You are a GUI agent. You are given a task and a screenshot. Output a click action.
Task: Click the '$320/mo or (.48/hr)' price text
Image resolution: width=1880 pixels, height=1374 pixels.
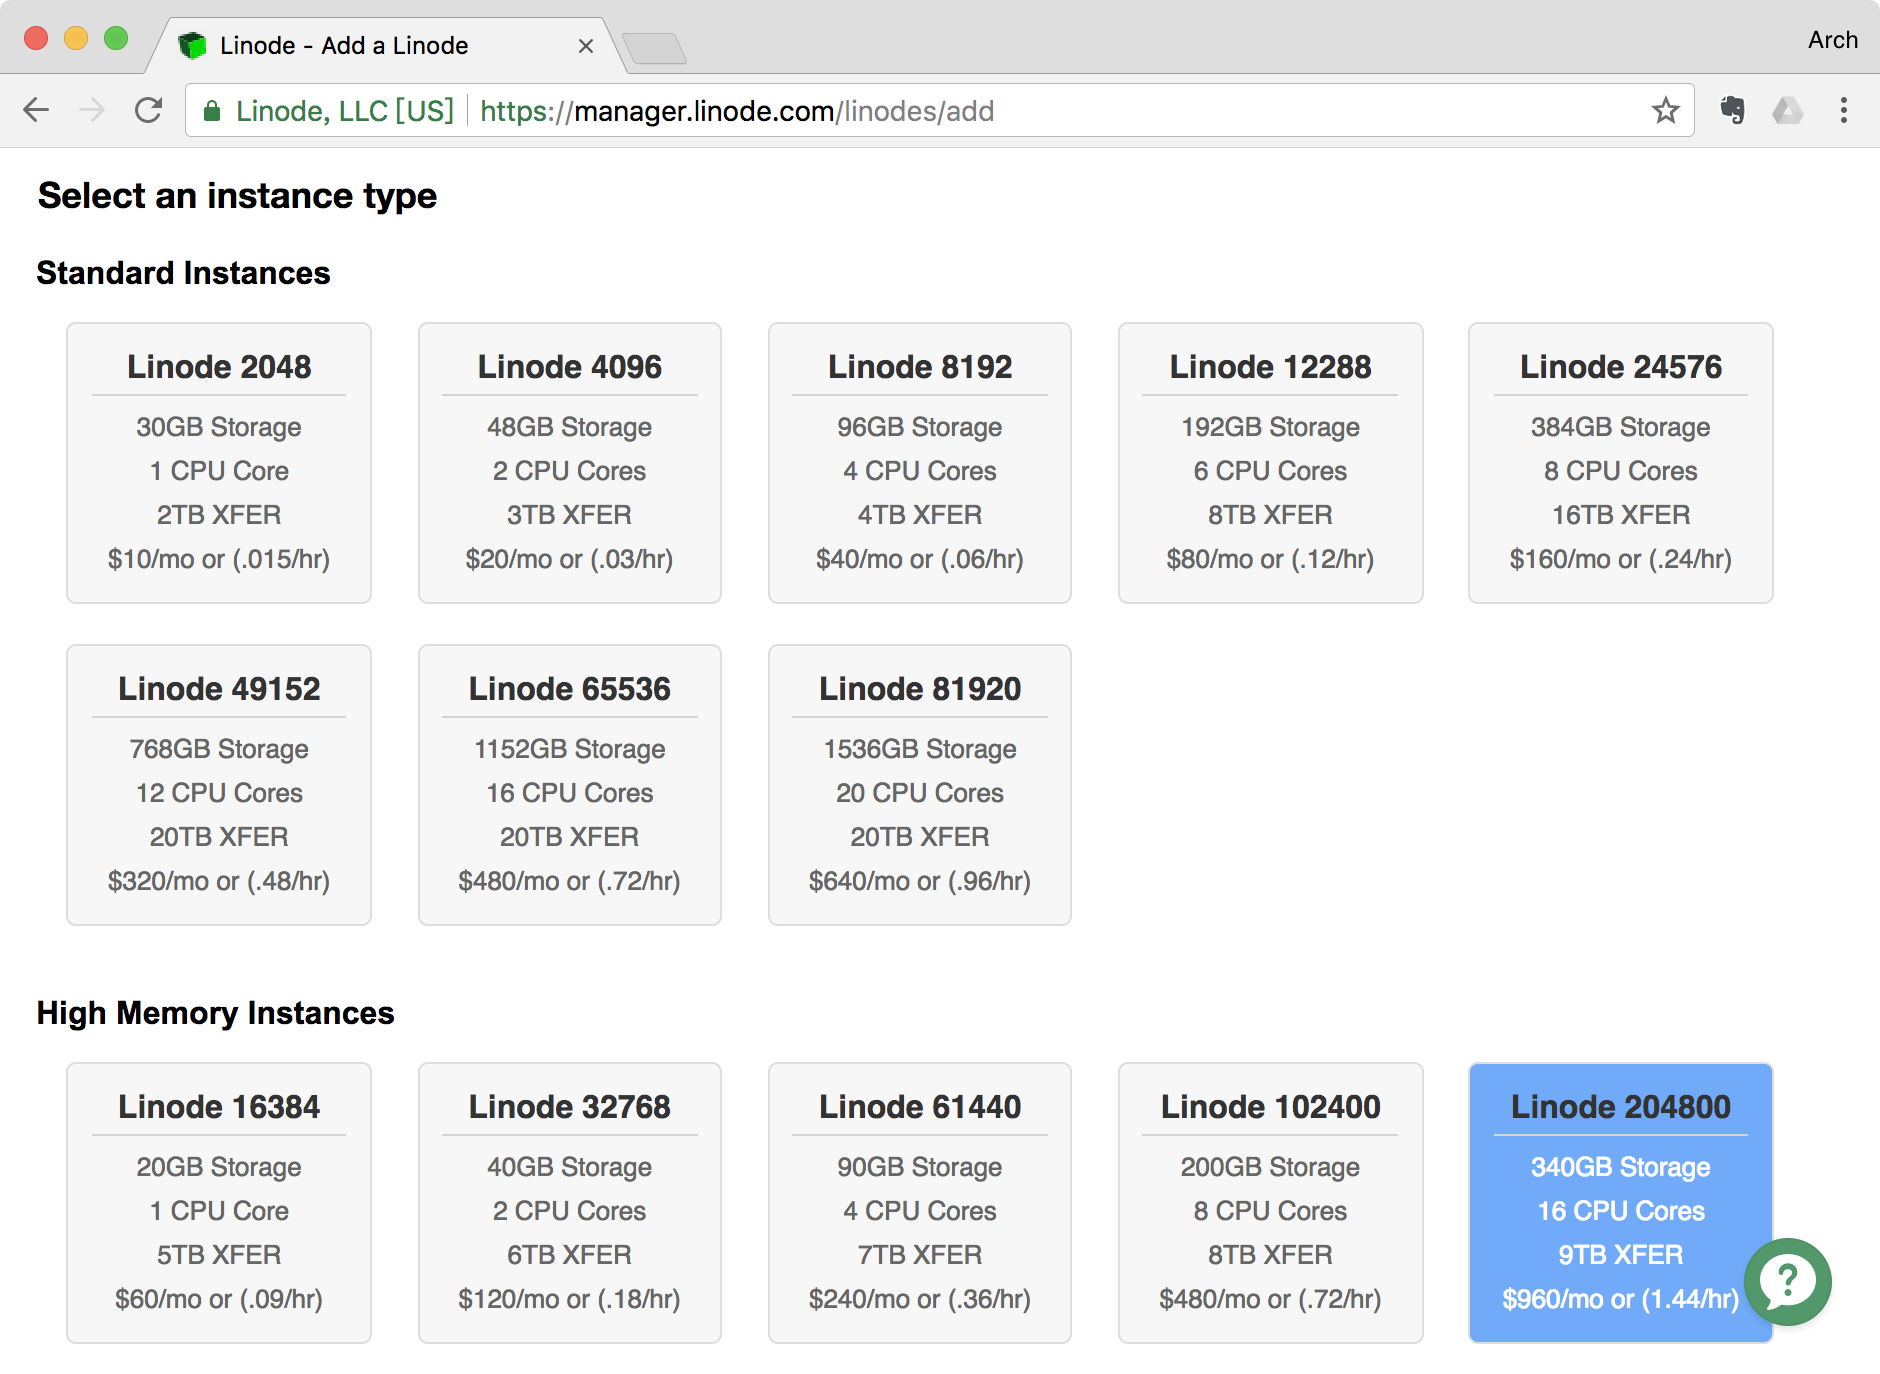tap(219, 881)
